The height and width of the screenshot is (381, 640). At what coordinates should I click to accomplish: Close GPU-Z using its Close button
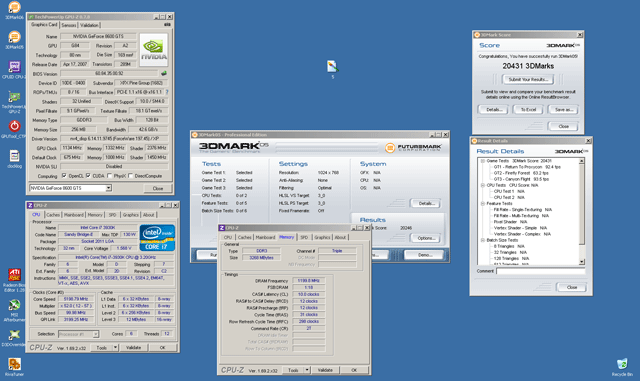tap(158, 188)
